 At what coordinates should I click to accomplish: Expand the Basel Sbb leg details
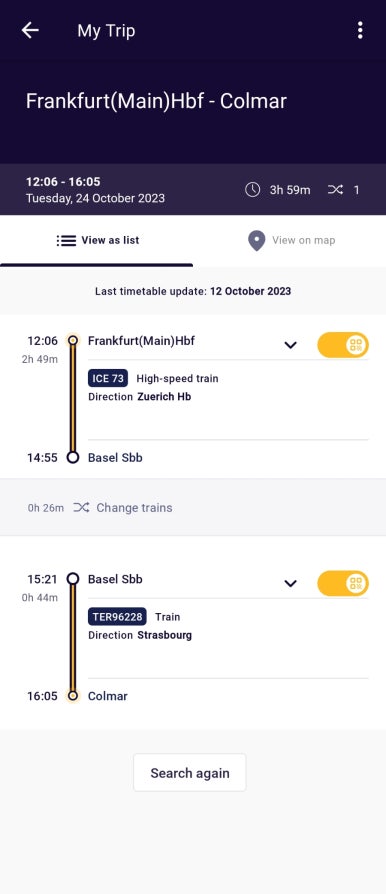[291, 583]
